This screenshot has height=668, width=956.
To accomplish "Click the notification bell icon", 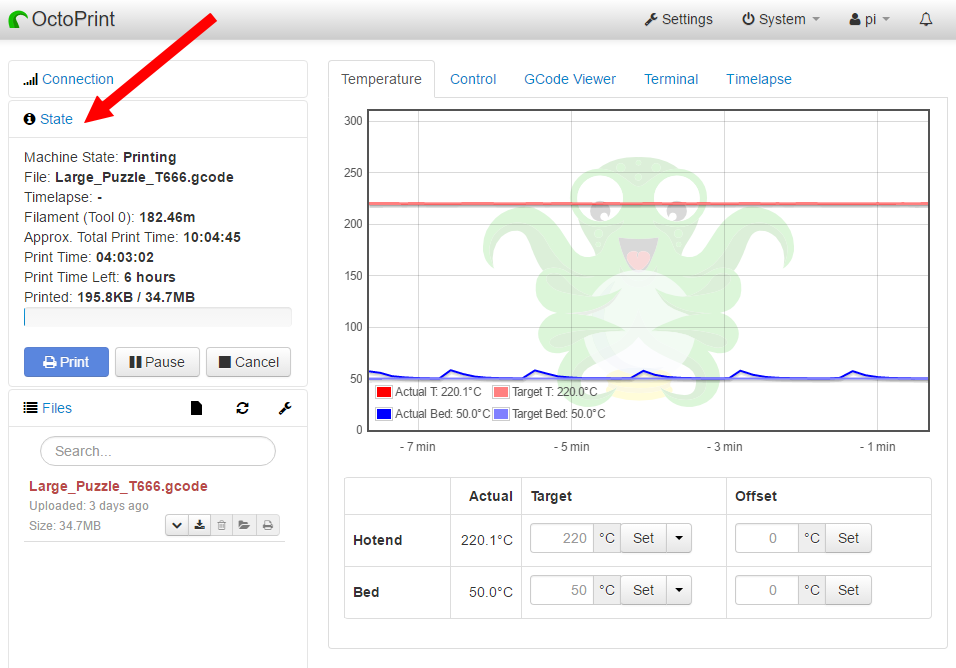I will point(925,19).
